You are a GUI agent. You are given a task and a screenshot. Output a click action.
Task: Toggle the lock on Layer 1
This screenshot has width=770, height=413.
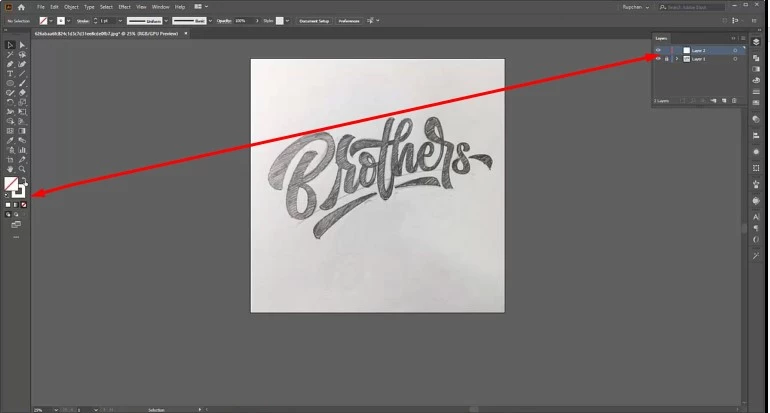666,59
